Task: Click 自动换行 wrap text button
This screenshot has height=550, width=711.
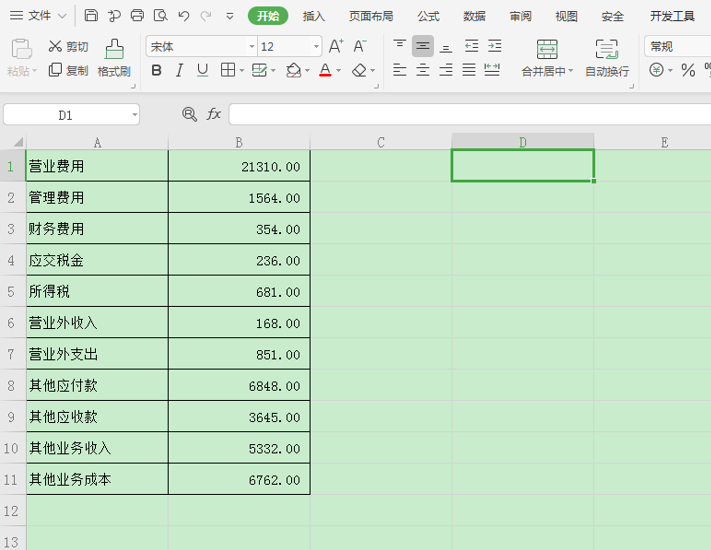Action: click(x=607, y=58)
